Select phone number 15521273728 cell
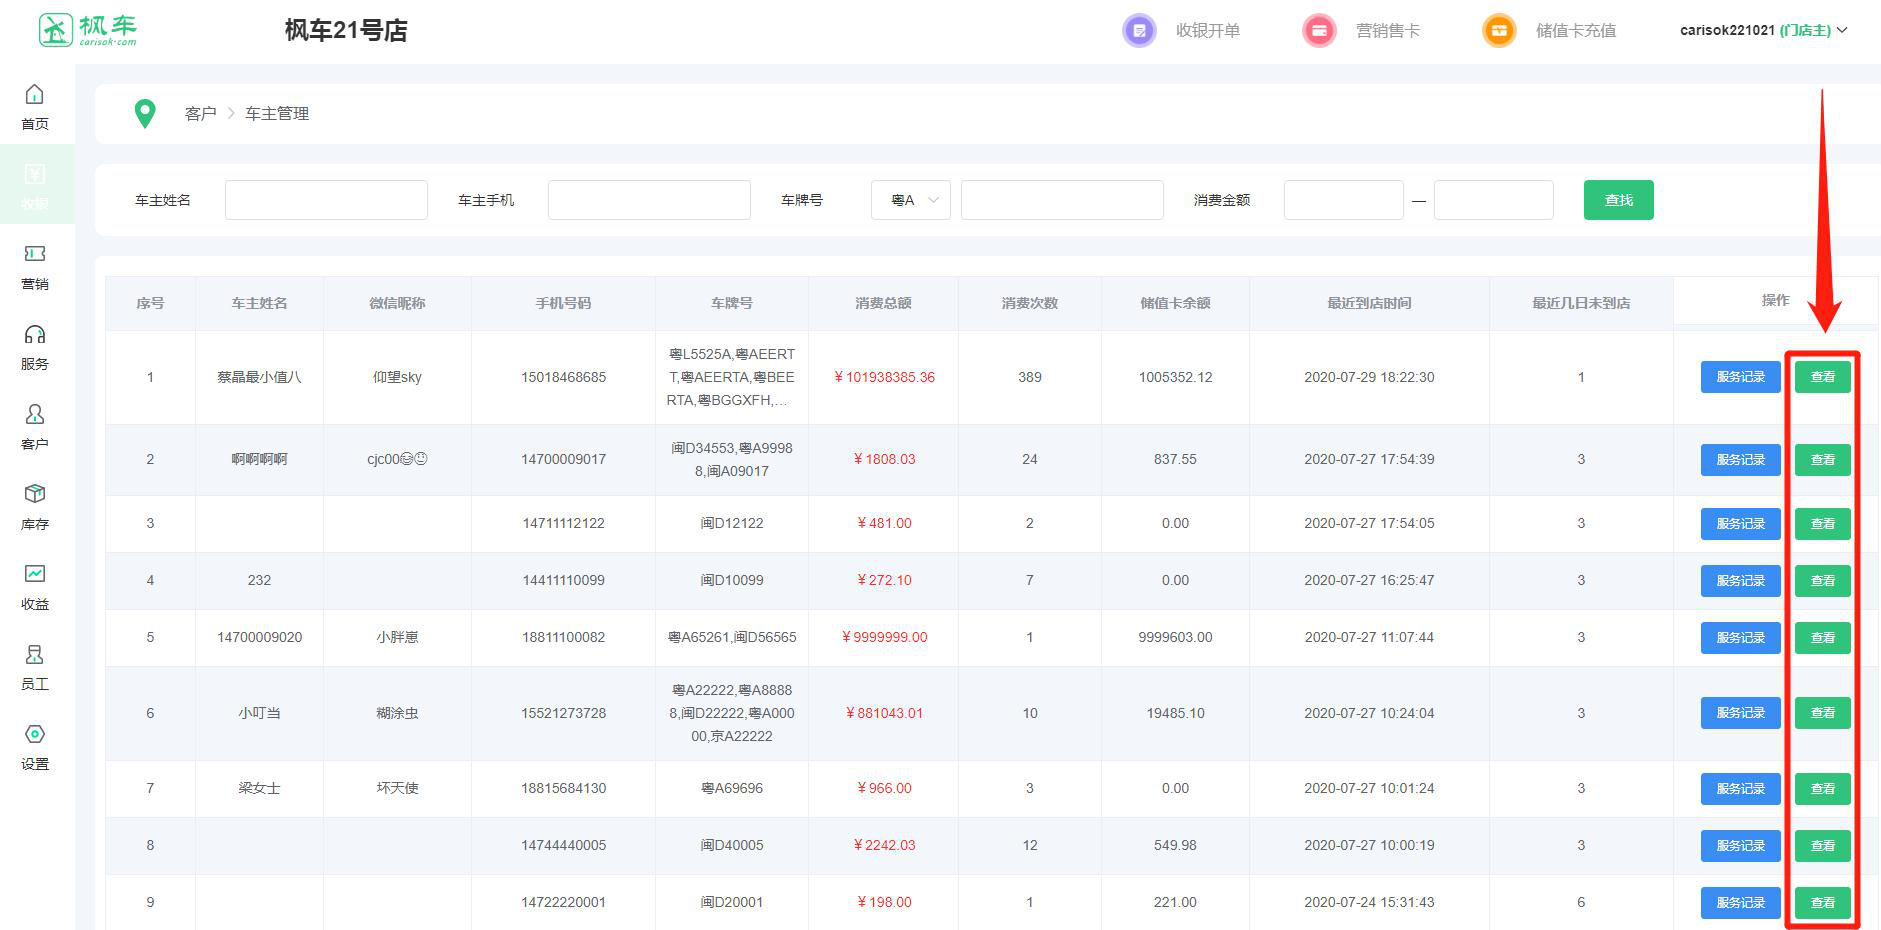Viewport: 1881px width, 930px height. 563,713
